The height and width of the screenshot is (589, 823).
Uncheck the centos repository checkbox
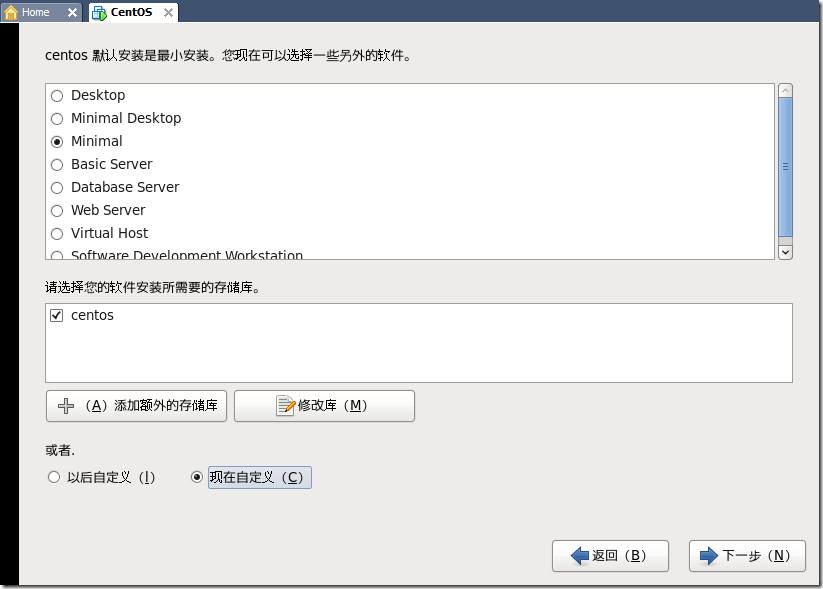[57, 316]
